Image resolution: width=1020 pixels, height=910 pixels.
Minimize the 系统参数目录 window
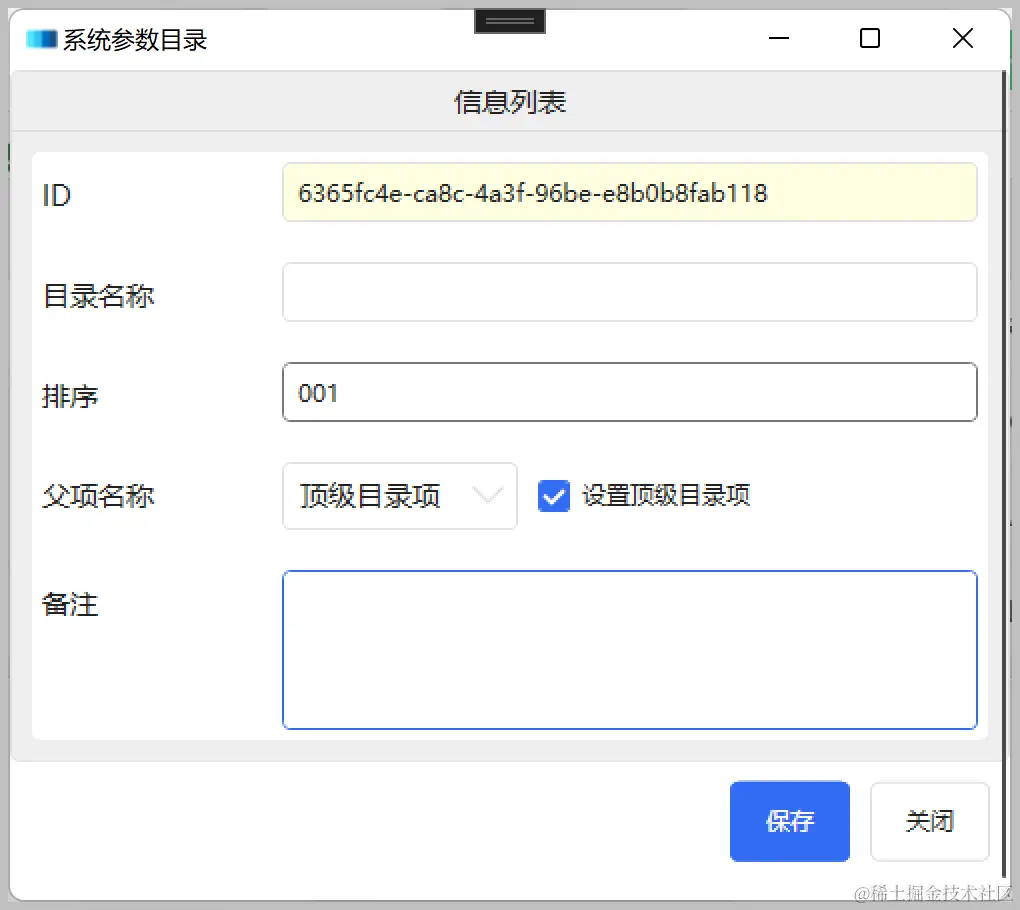coord(779,38)
